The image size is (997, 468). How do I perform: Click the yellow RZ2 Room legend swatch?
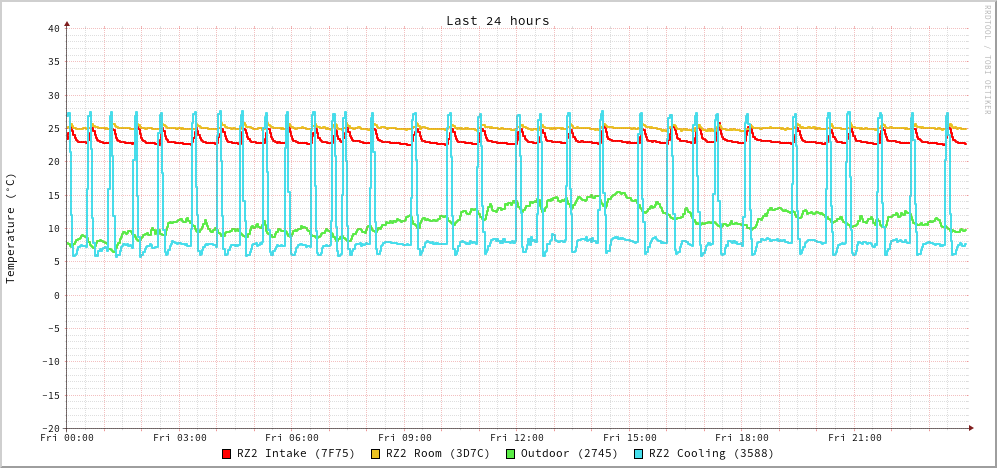point(375,454)
